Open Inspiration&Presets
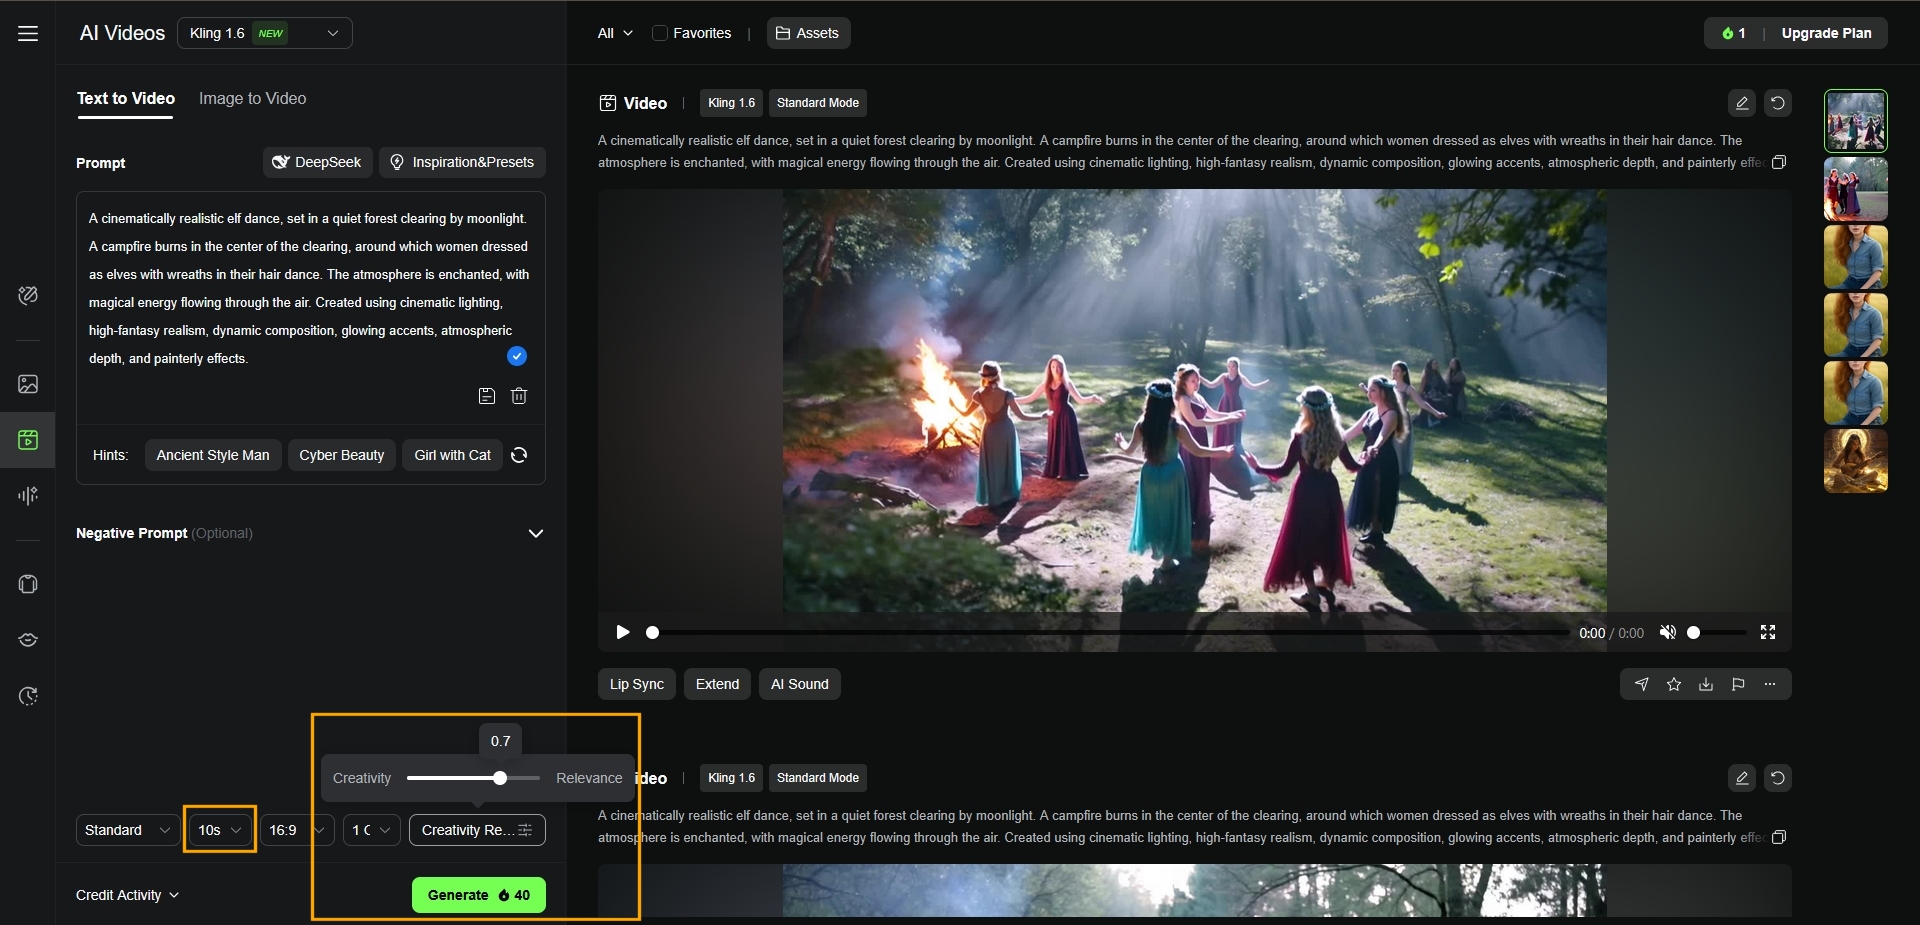Screen dimensions: 1920x925 coord(462,162)
